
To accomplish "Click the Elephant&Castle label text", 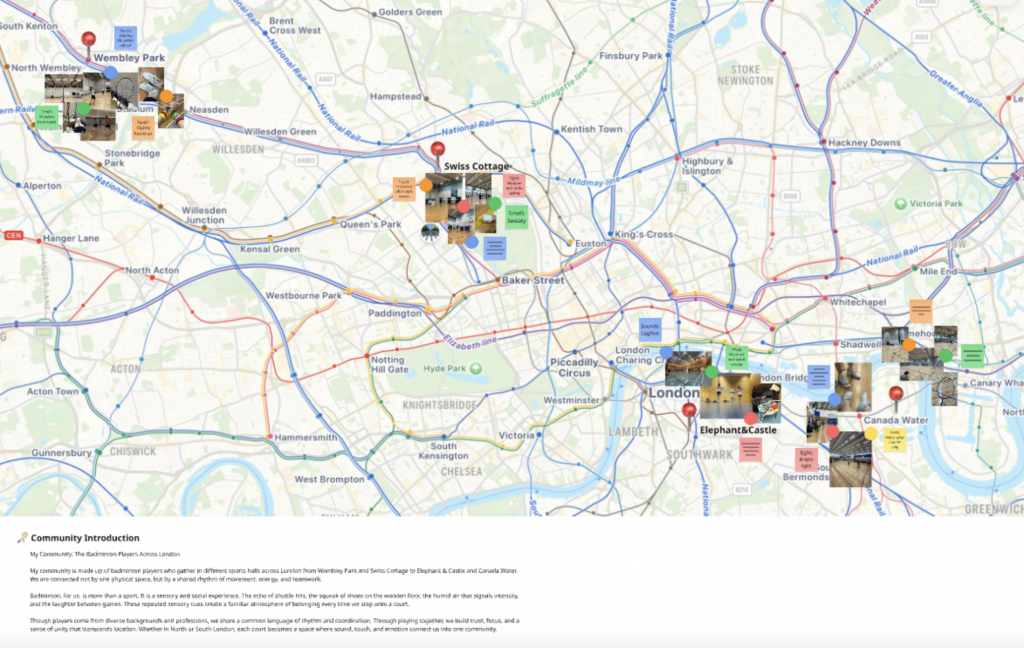I will (738, 430).
